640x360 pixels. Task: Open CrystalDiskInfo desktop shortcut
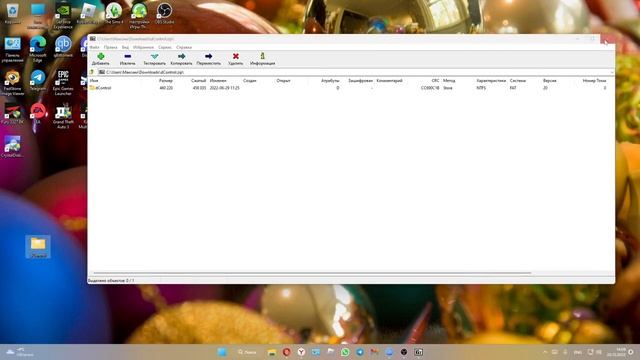(x=12, y=147)
